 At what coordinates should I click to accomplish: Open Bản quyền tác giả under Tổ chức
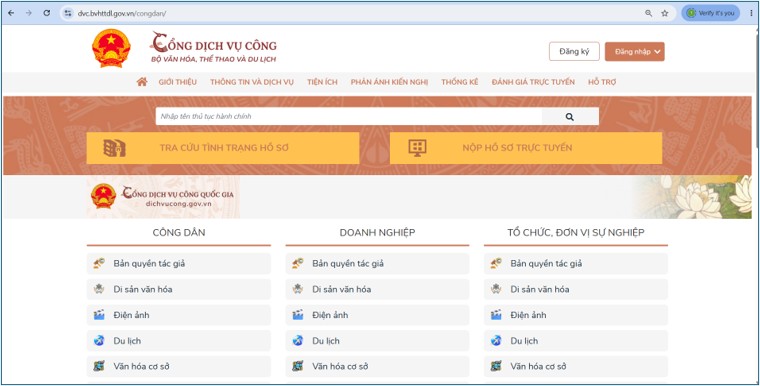[576, 264]
